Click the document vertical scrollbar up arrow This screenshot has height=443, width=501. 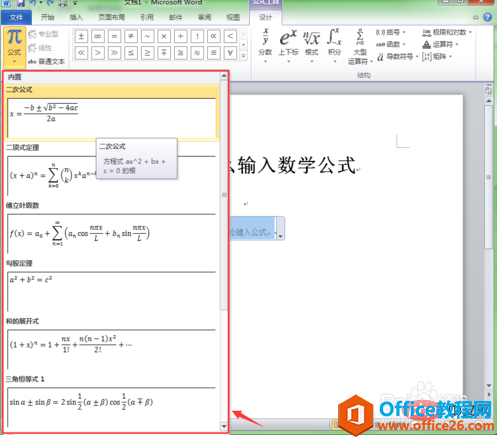[489, 101]
